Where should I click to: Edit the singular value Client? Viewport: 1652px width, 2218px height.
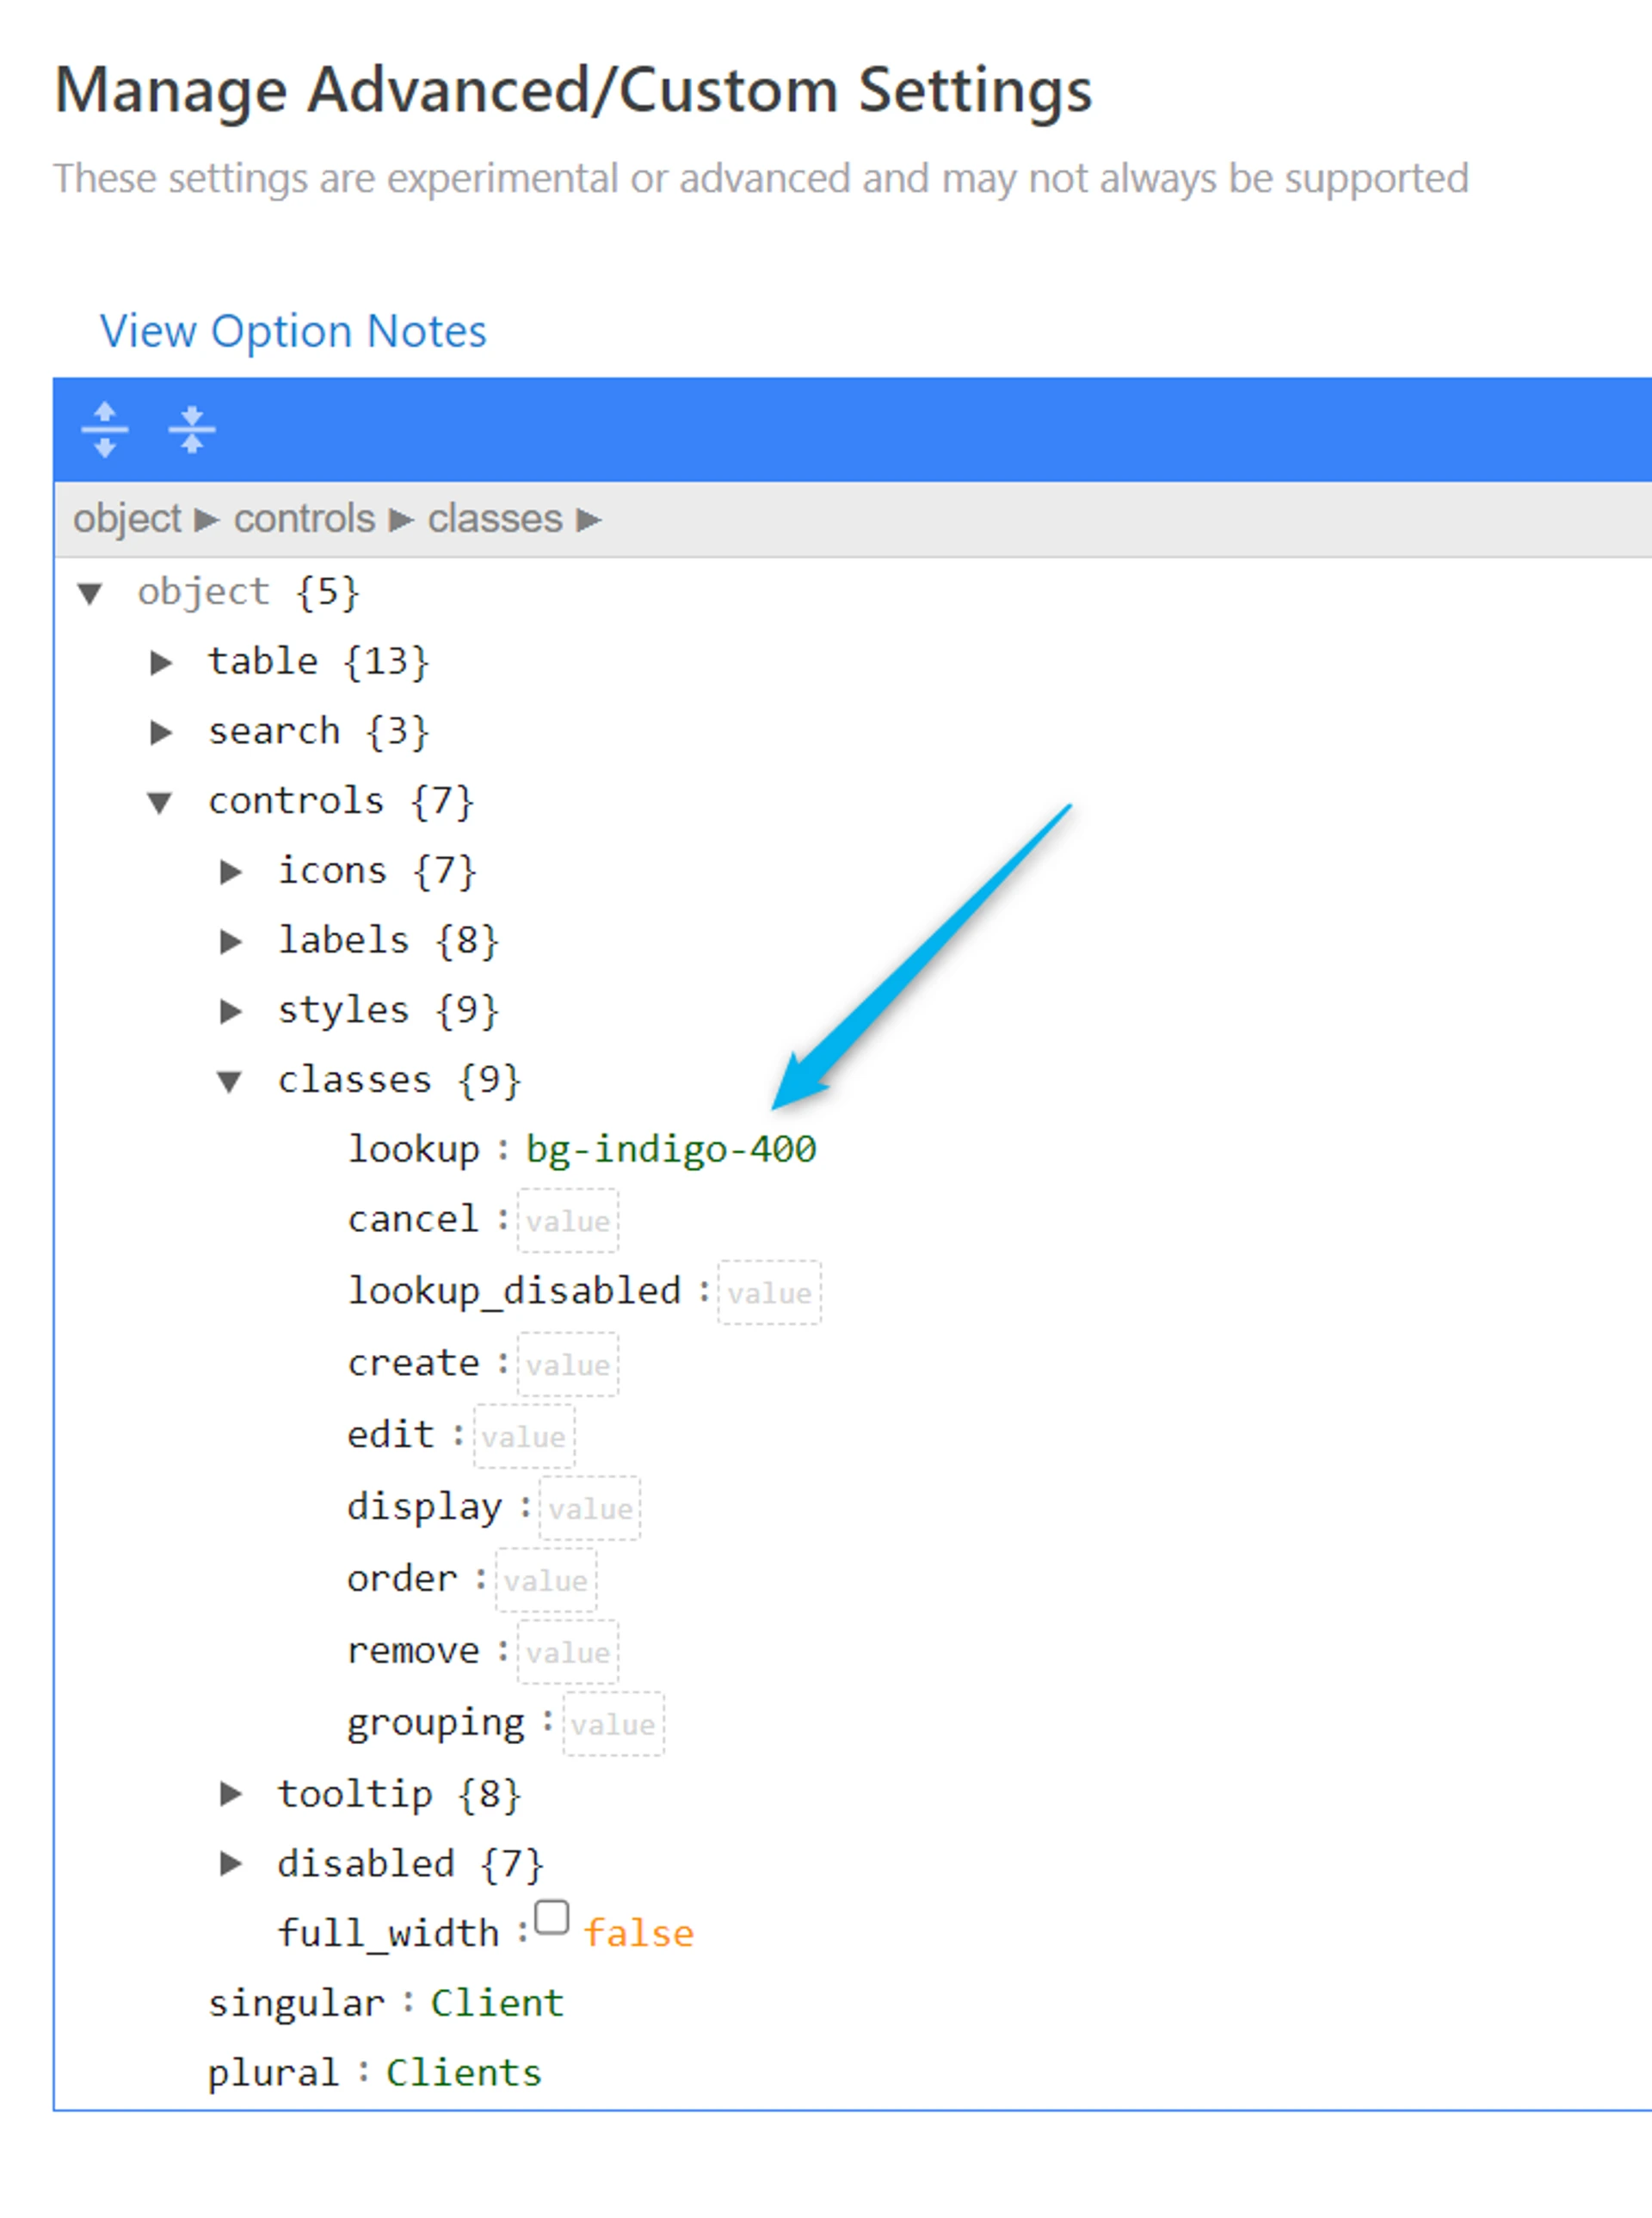click(497, 2003)
